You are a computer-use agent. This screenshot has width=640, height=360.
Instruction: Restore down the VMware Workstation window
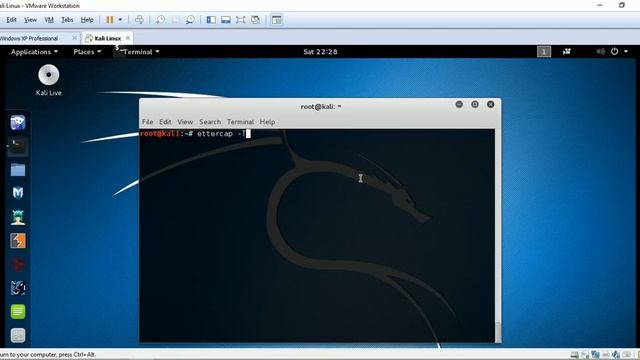click(622, 5)
